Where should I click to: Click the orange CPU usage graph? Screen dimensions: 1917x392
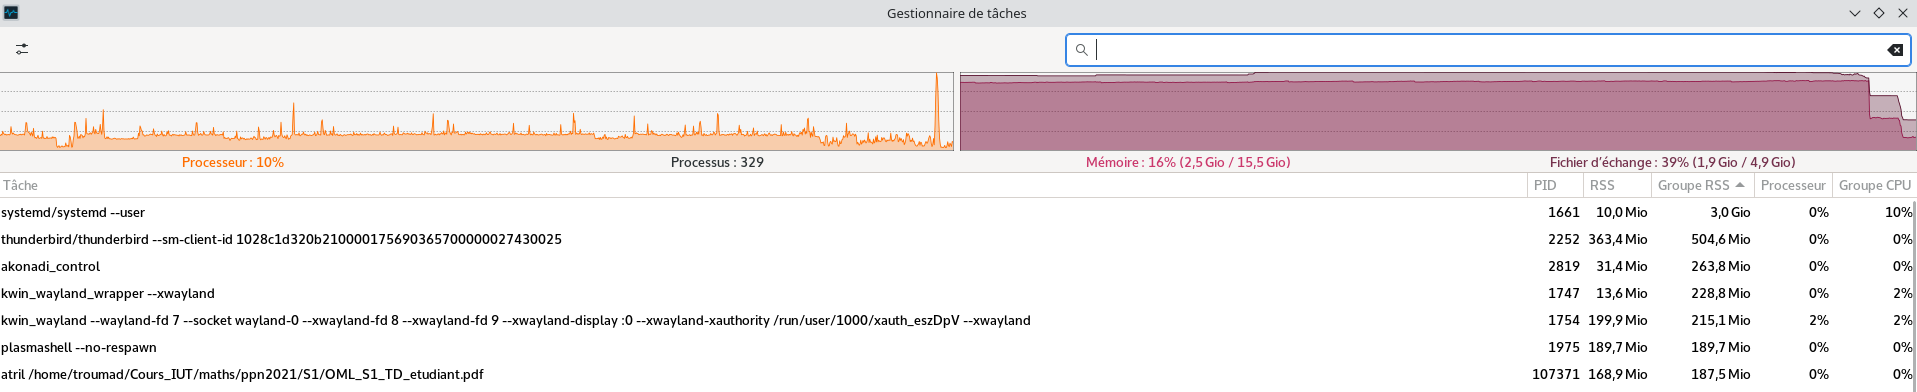(x=477, y=111)
